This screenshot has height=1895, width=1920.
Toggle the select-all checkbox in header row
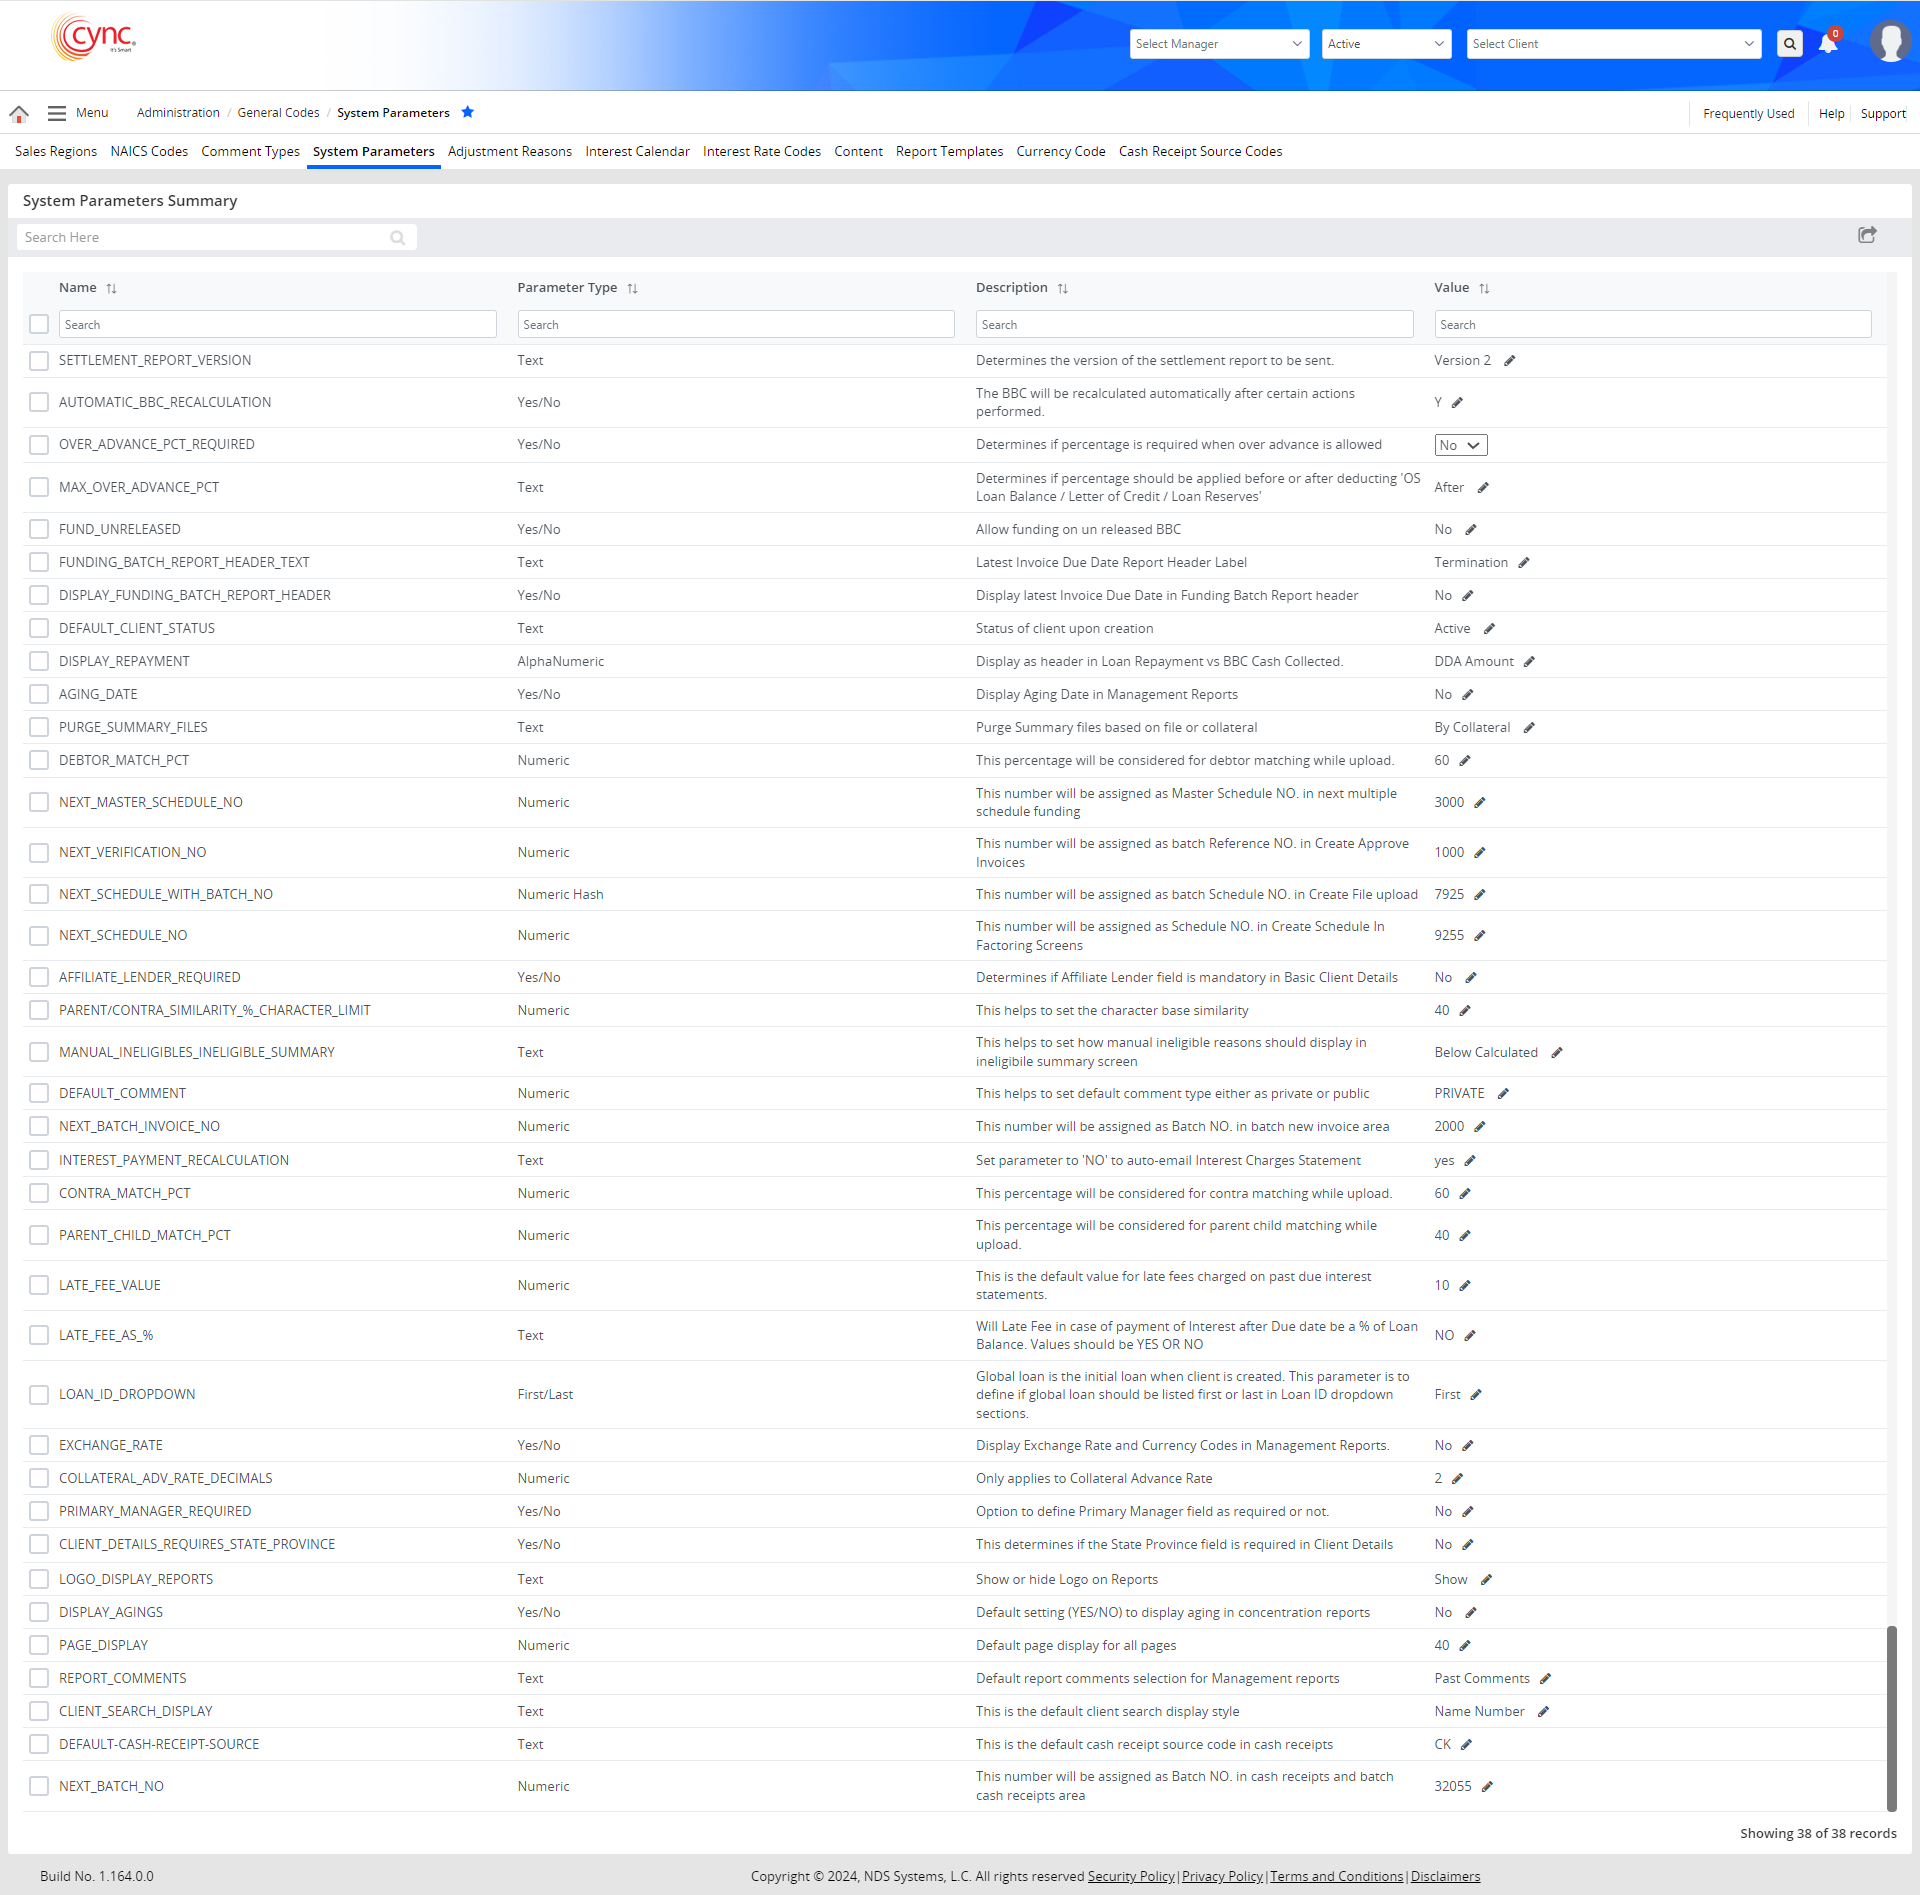click(x=39, y=324)
